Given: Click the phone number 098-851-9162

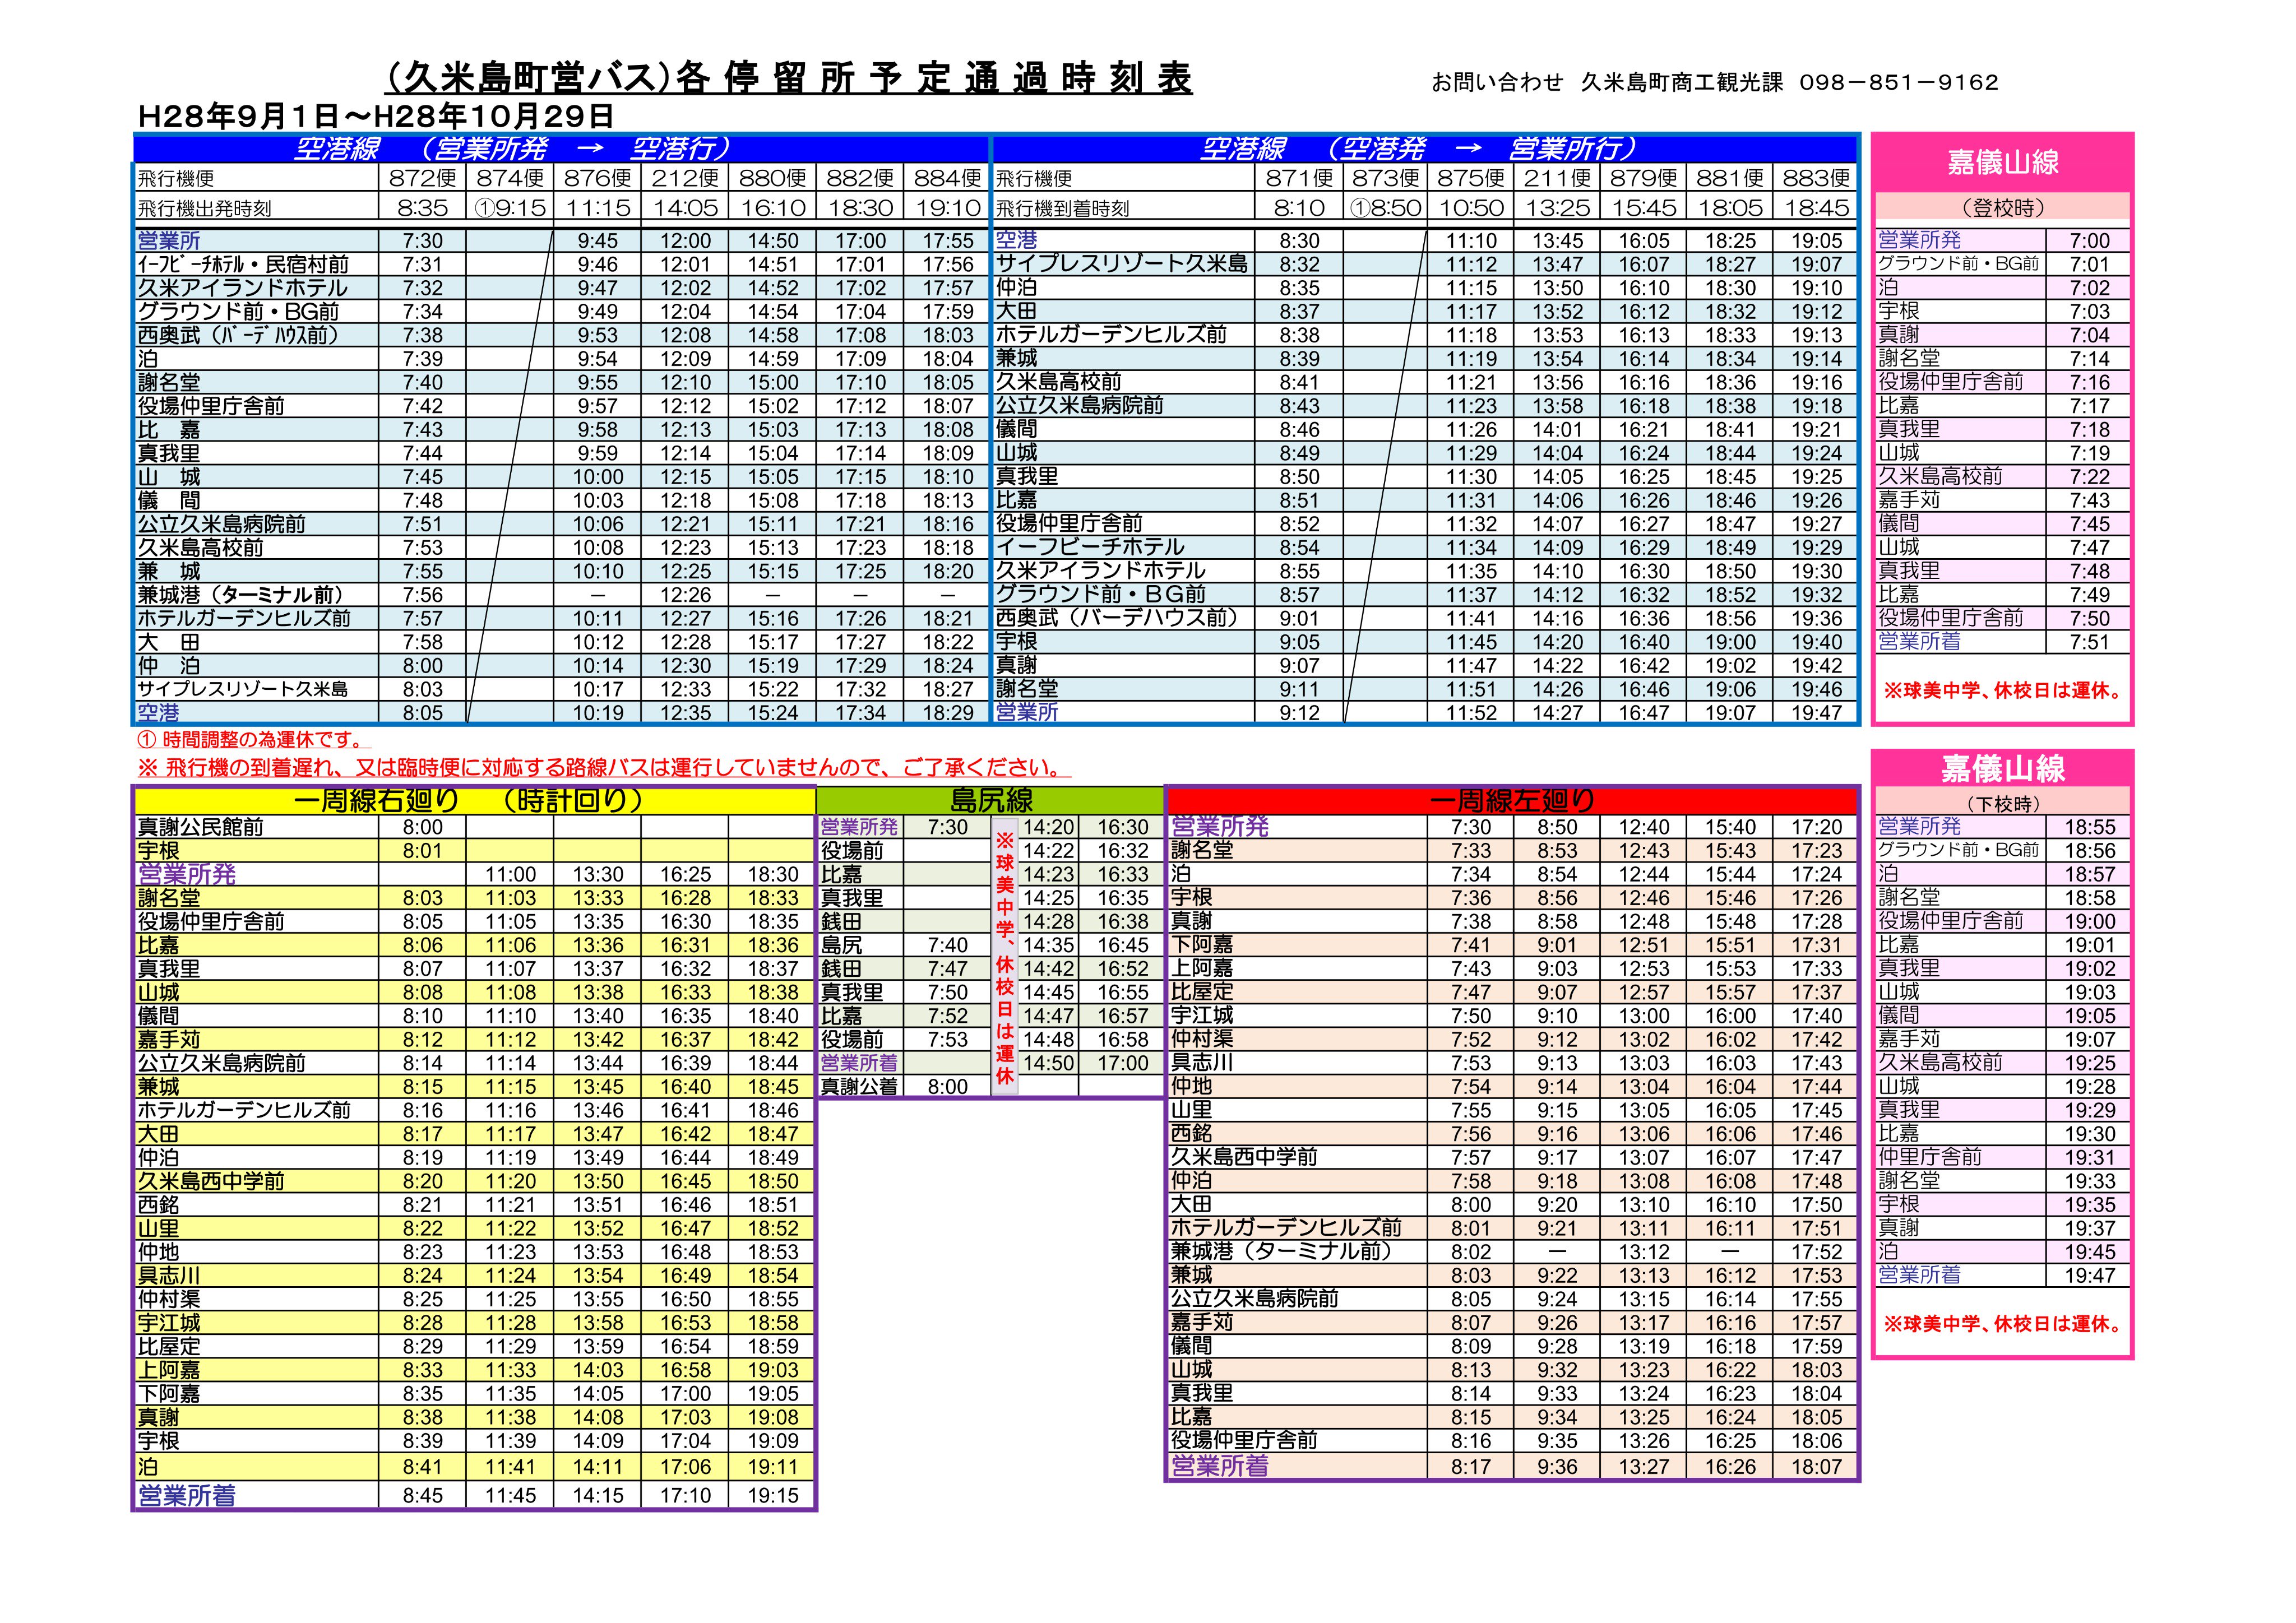Looking at the screenshot, I should [x=1899, y=83].
